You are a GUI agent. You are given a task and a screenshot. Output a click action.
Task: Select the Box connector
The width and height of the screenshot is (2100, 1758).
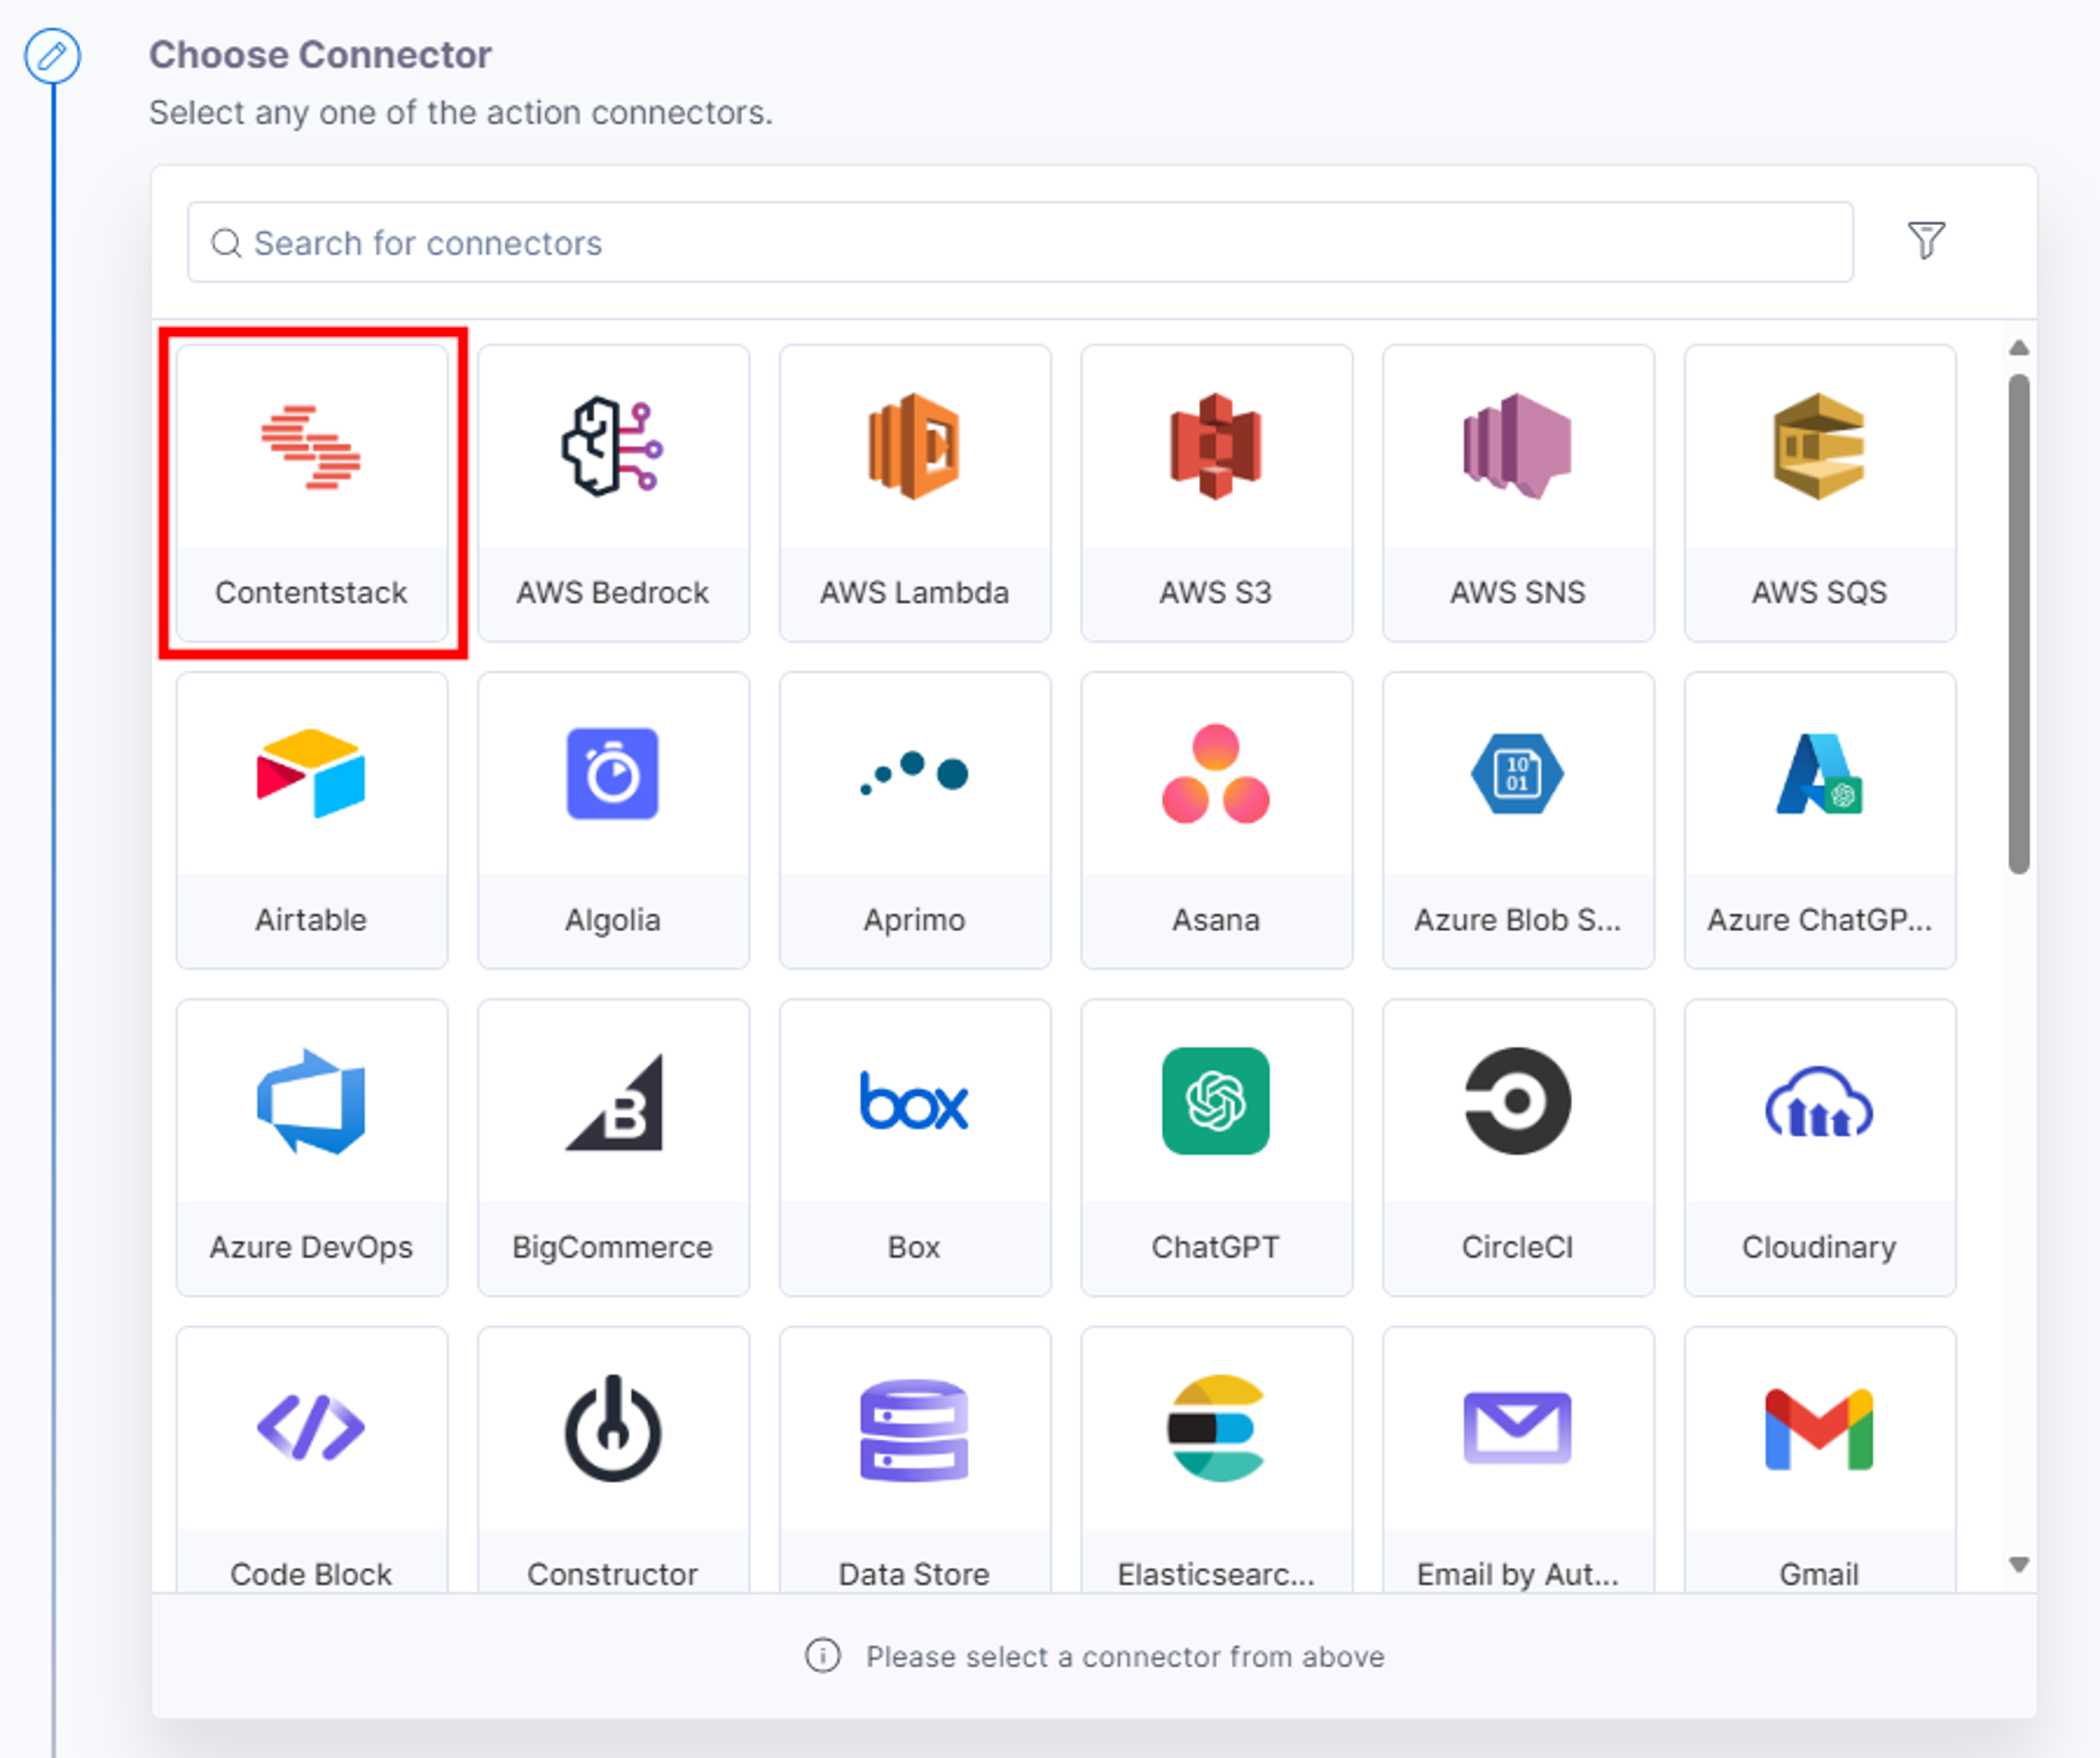click(x=915, y=1147)
